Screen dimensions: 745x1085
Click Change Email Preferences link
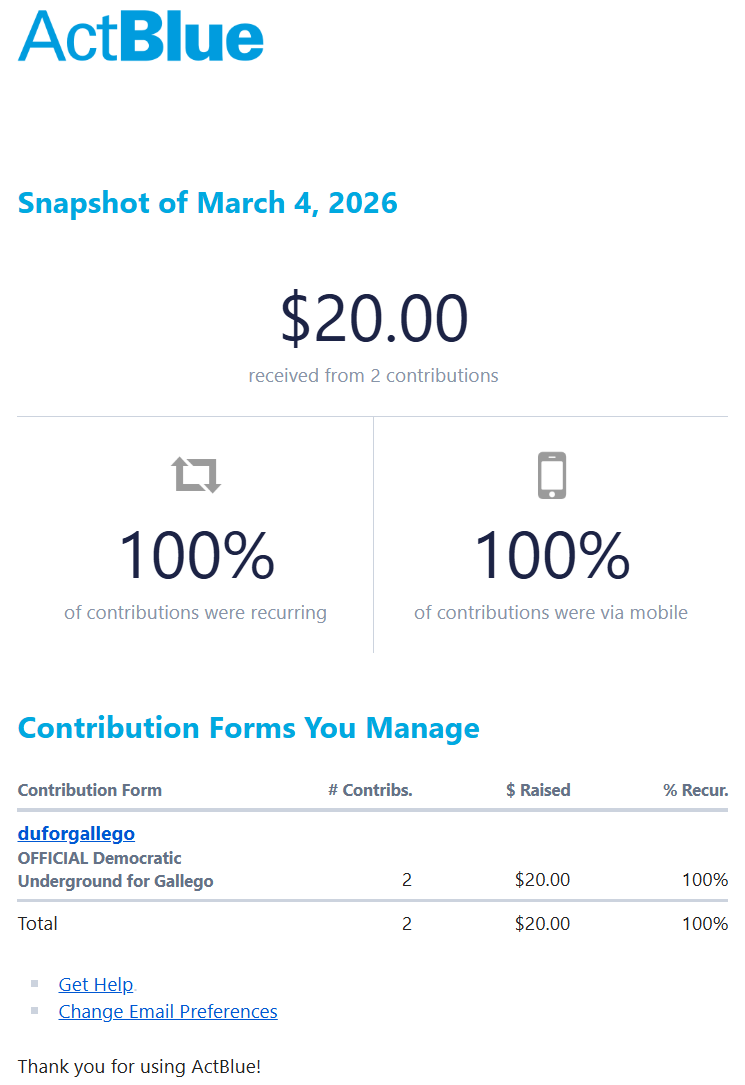tap(168, 1012)
